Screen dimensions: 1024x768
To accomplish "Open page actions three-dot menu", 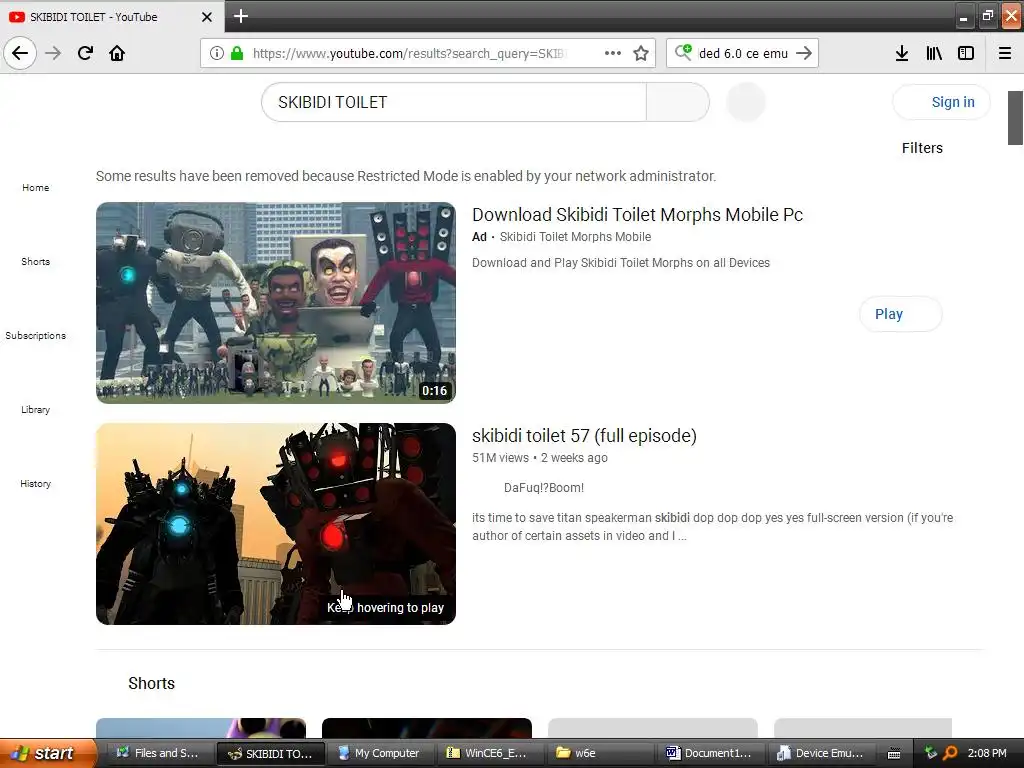I will [x=613, y=53].
